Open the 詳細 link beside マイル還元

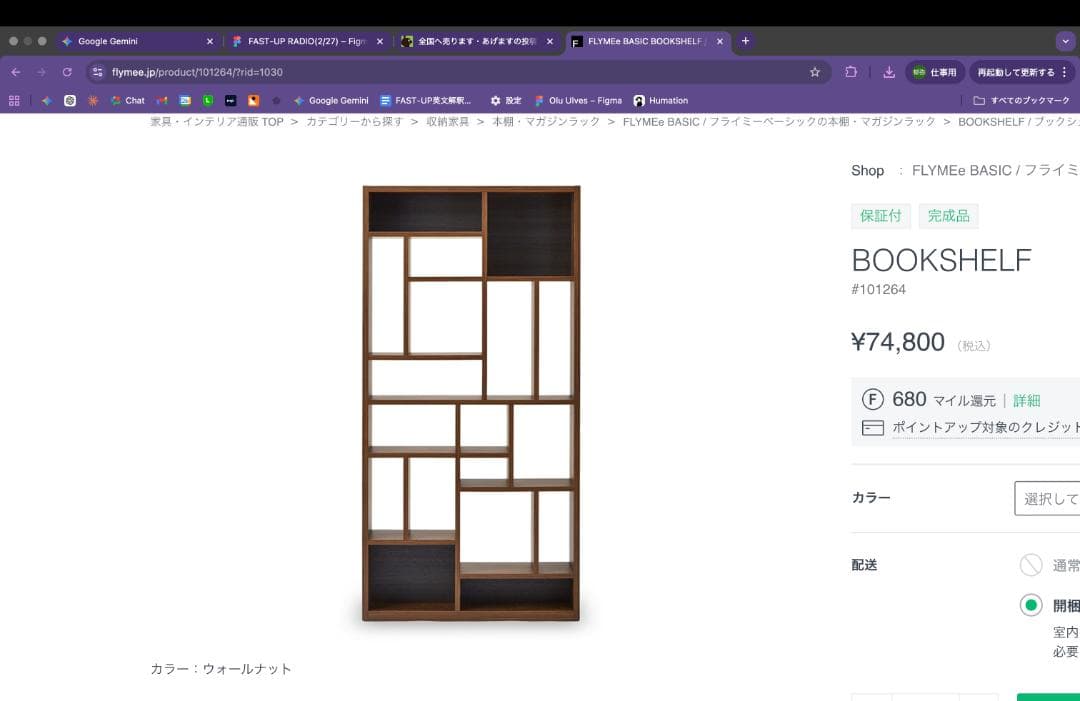point(1026,399)
